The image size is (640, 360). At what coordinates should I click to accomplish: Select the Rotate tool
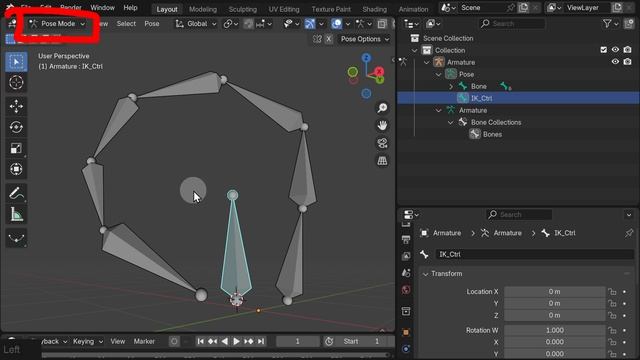click(x=16, y=127)
